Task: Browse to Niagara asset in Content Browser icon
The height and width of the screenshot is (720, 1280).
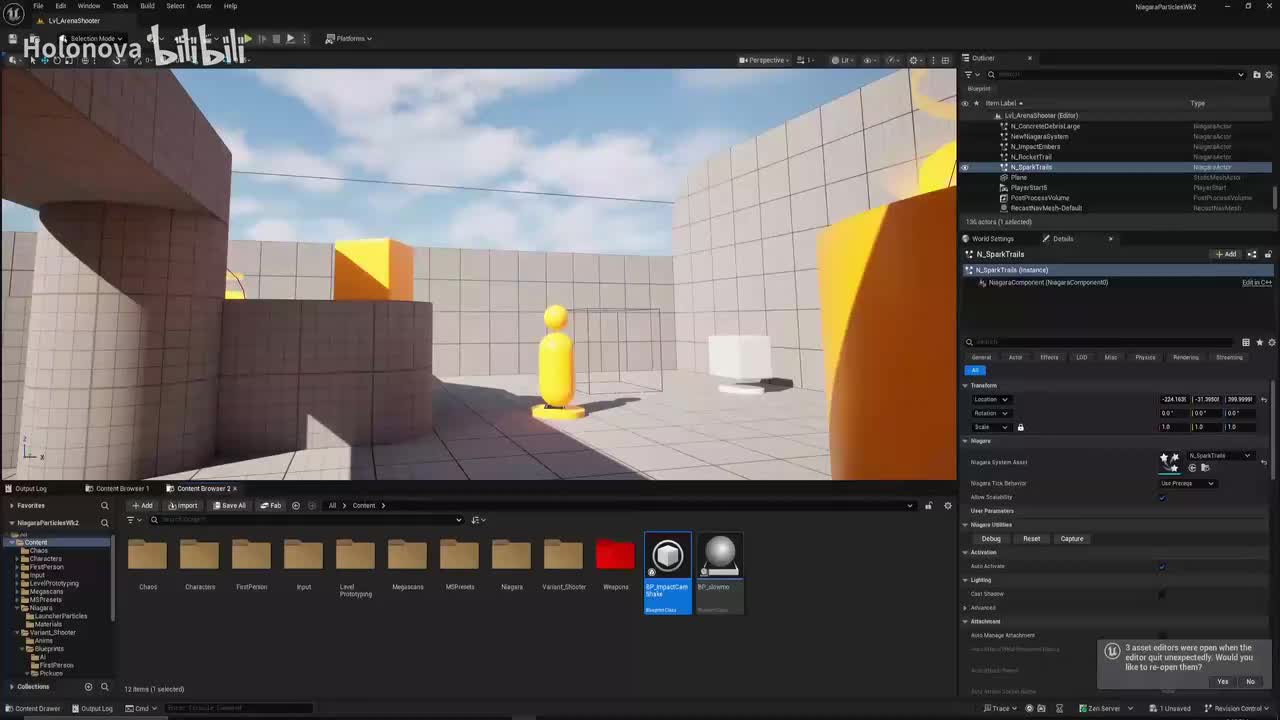Action: click(1205, 468)
